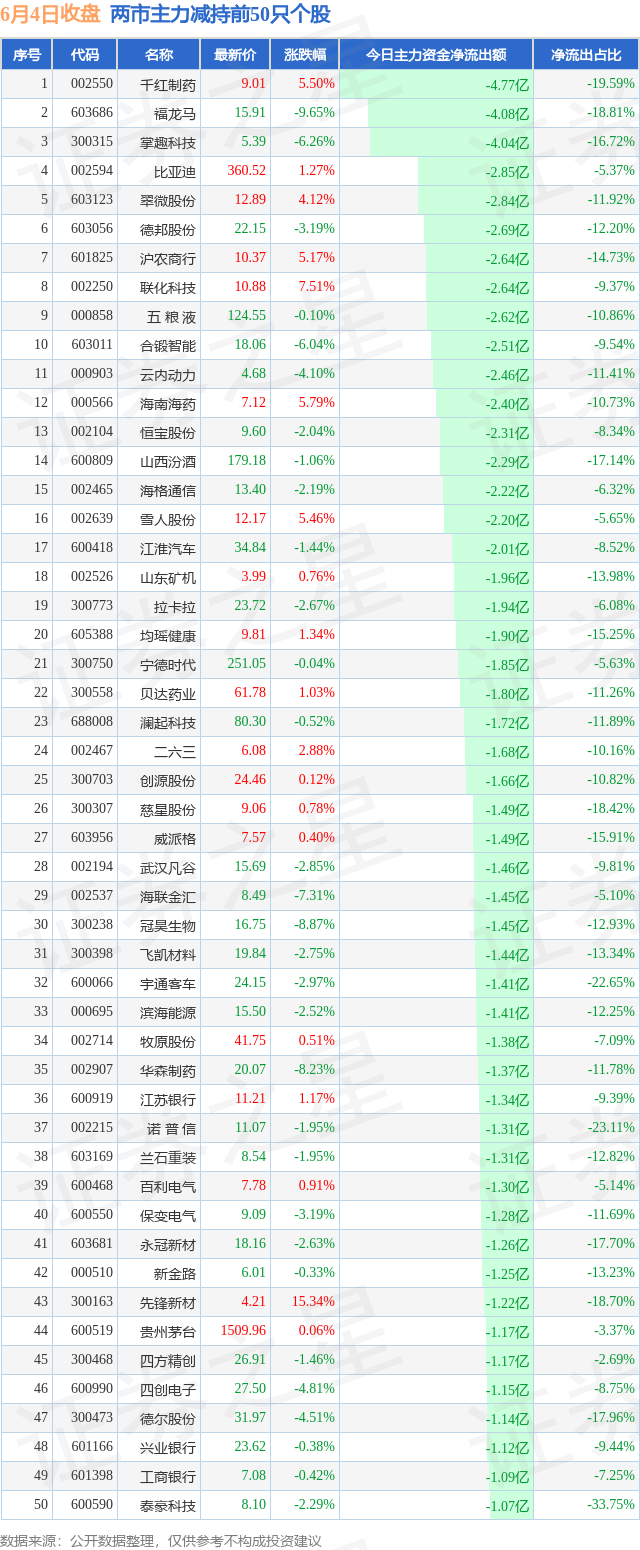
Task: Select stock code 603686
Action: point(92,113)
